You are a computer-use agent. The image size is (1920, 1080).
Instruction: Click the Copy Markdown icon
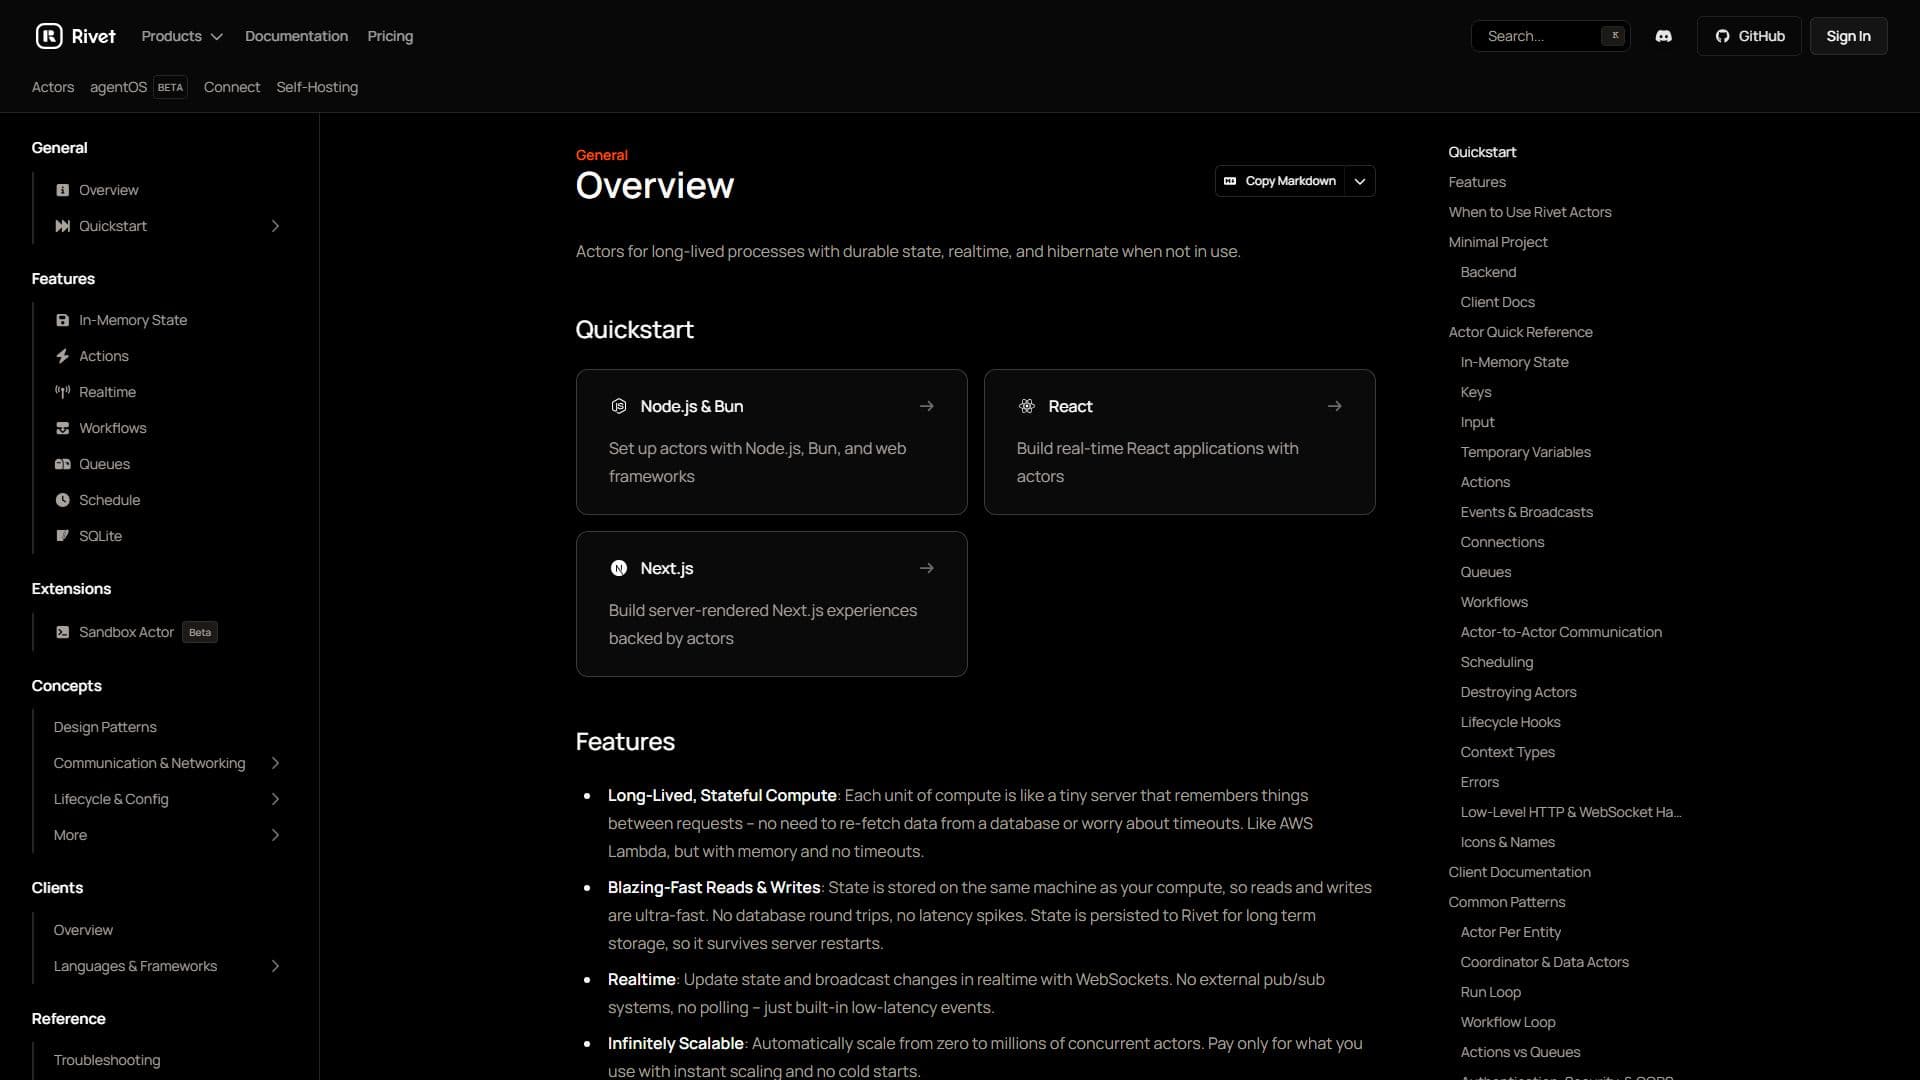[x=1230, y=181]
